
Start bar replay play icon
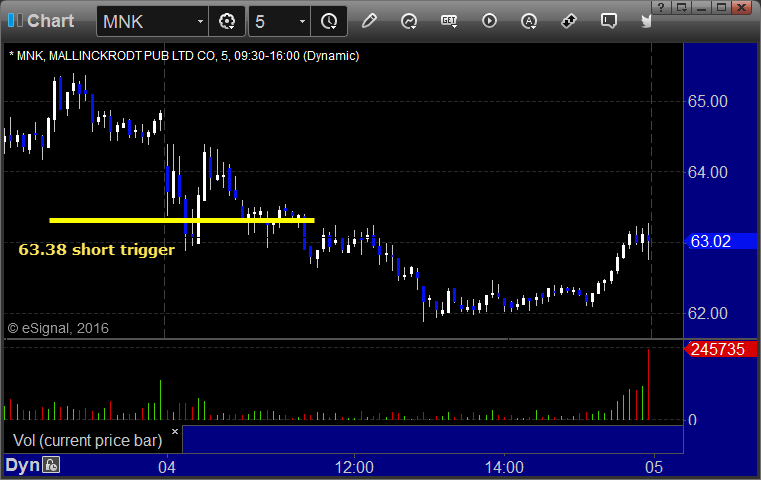pyautogui.click(x=489, y=21)
